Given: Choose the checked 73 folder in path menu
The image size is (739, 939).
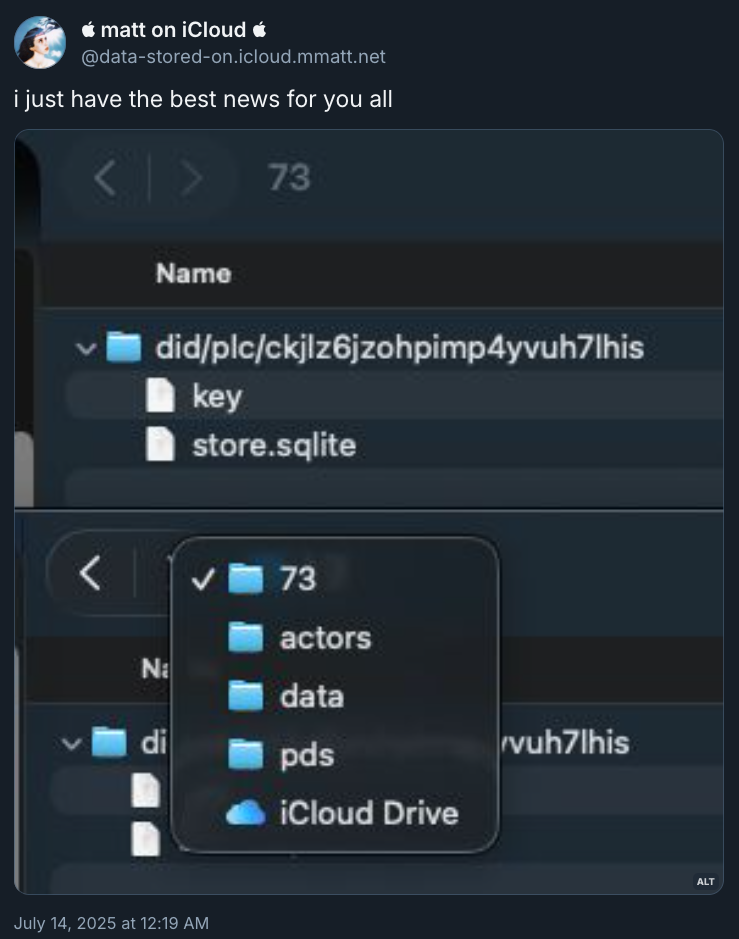Looking at the screenshot, I should point(297,578).
